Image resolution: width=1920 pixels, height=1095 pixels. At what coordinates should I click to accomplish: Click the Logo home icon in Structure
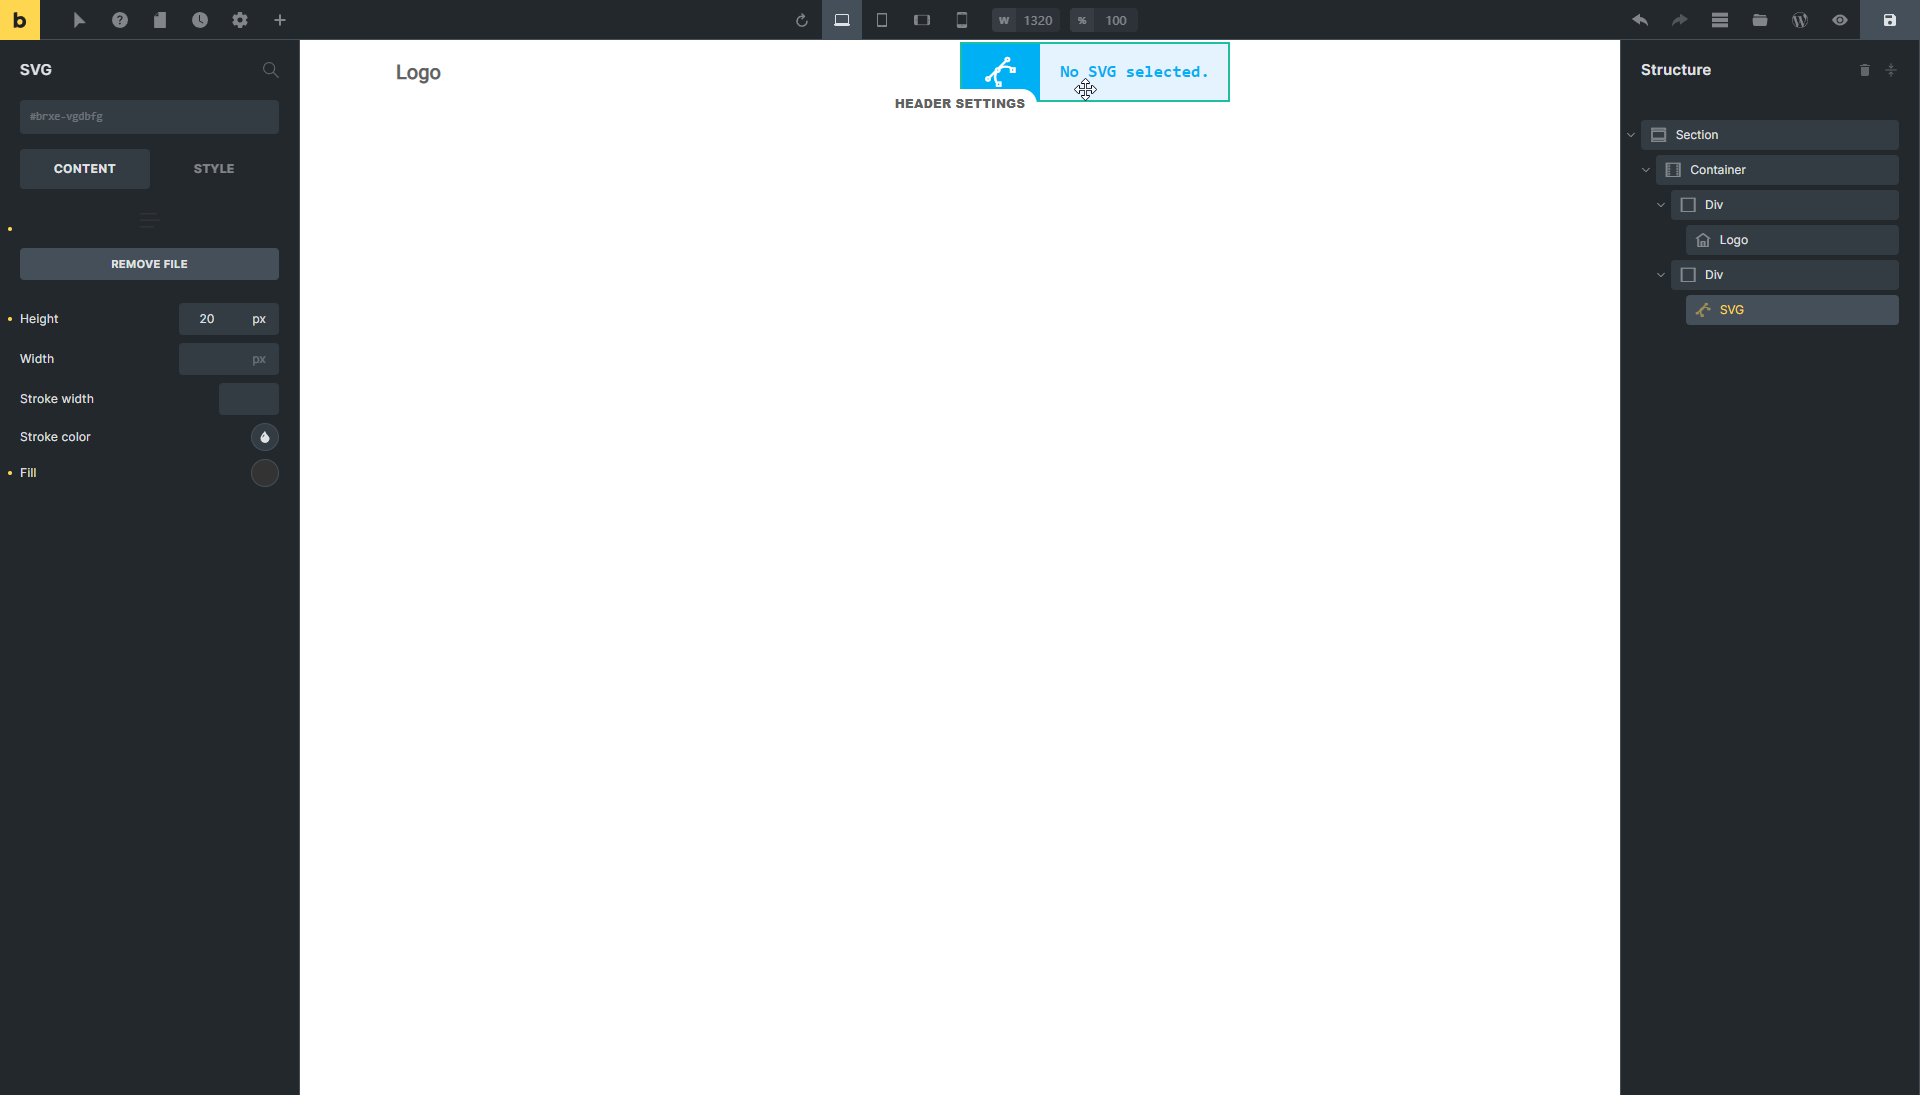pyautogui.click(x=1703, y=240)
